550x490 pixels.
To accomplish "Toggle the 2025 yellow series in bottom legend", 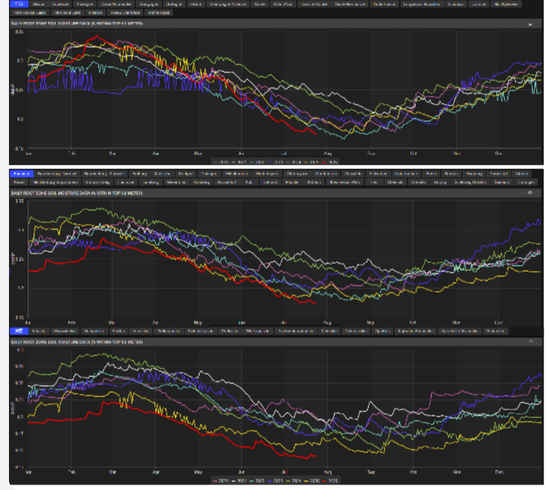I will pyautogui.click(x=311, y=481).
